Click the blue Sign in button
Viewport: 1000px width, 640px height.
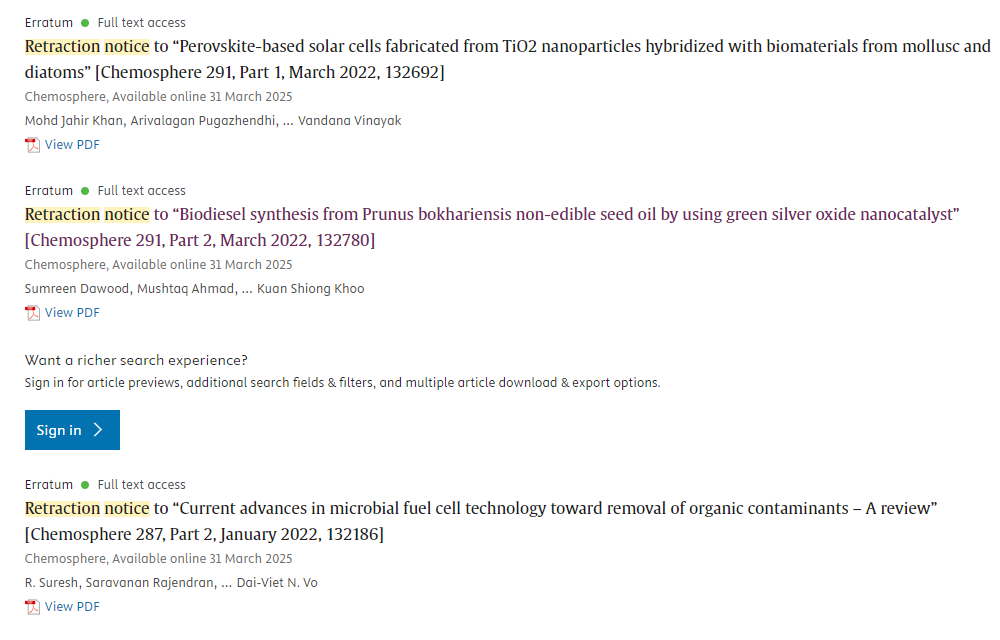(72, 430)
